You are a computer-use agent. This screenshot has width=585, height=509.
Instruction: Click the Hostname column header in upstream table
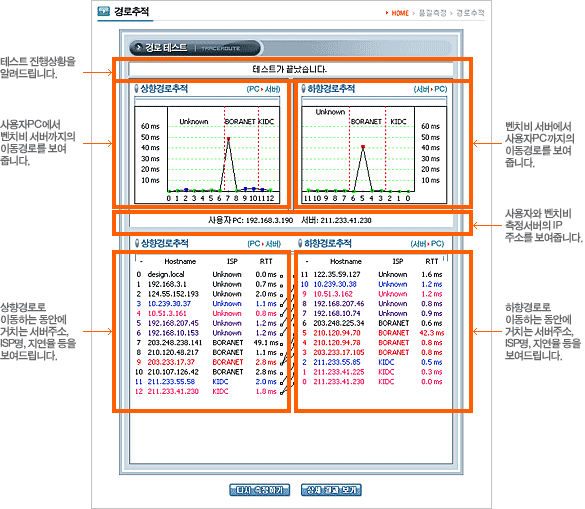click(180, 262)
